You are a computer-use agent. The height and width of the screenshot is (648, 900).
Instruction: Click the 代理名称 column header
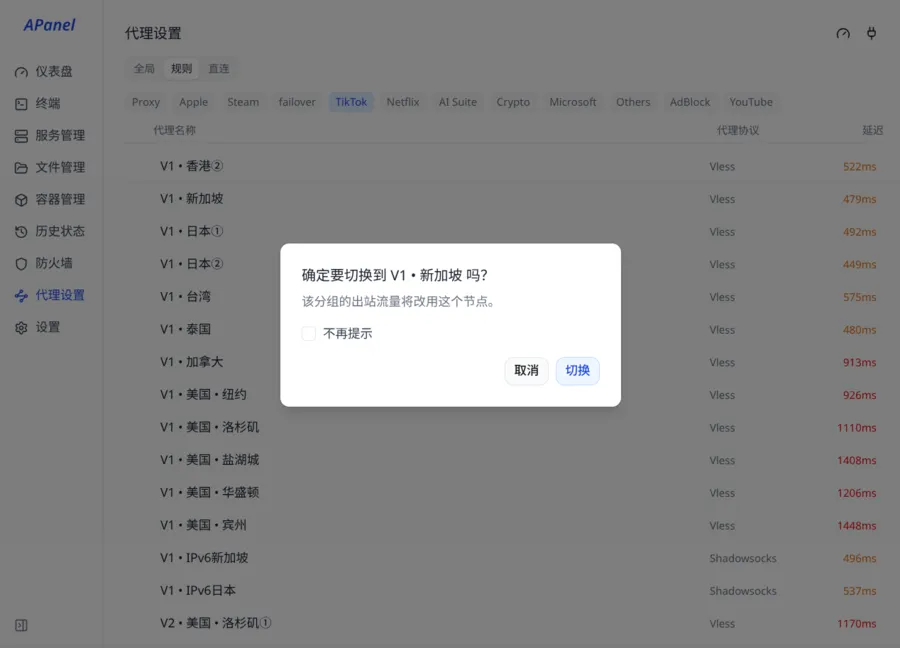[174, 131]
